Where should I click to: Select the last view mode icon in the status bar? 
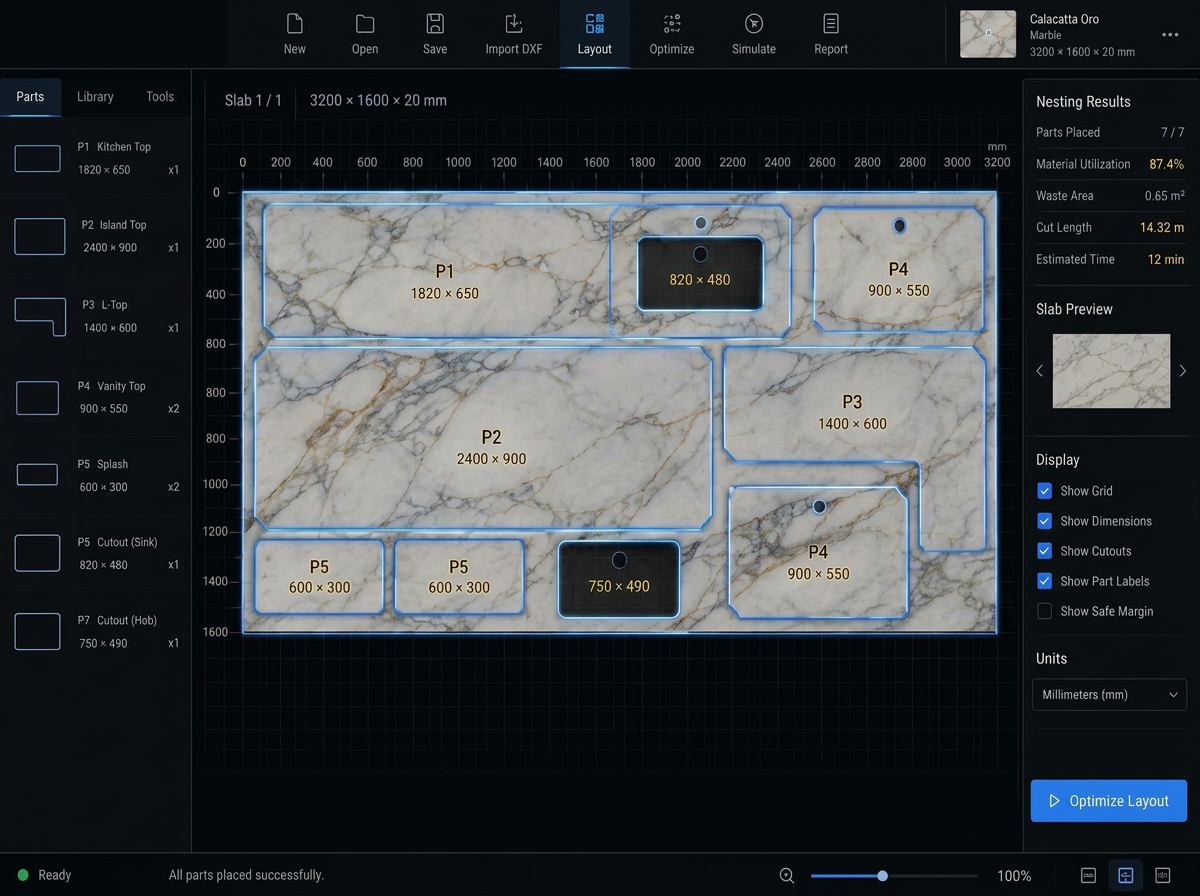click(1163, 876)
